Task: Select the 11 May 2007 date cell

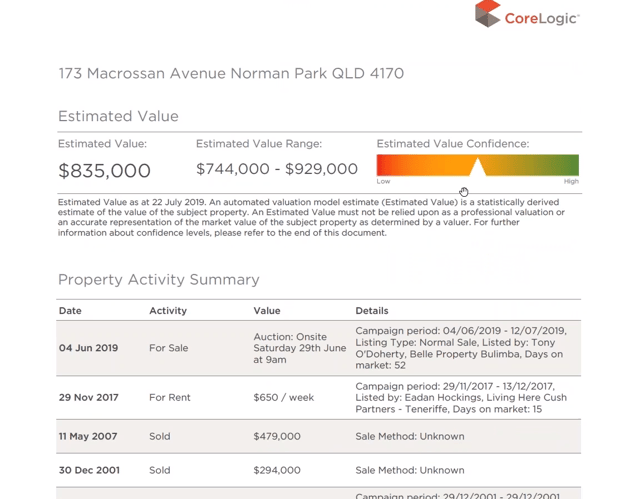Action: pyautogui.click(x=88, y=436)
